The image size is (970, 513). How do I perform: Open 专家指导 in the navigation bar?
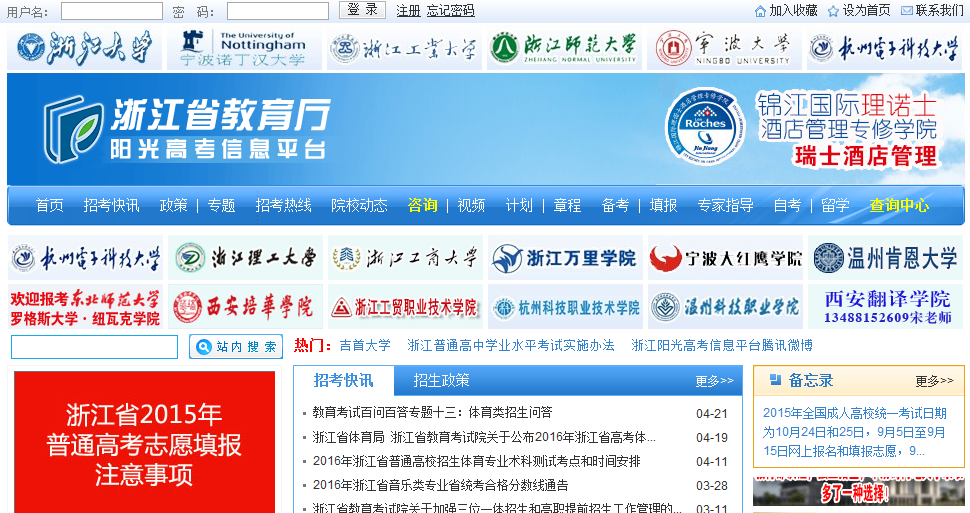point(726,205)
